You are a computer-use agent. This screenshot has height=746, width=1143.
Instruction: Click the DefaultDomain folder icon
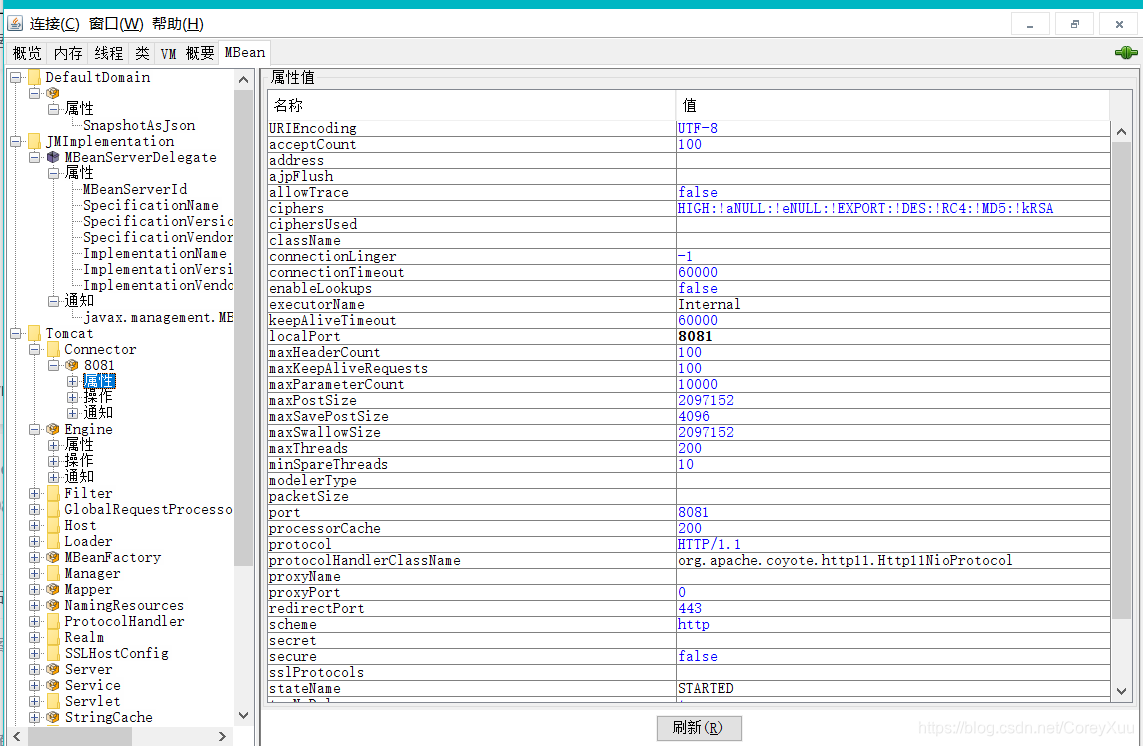point(34,77)
